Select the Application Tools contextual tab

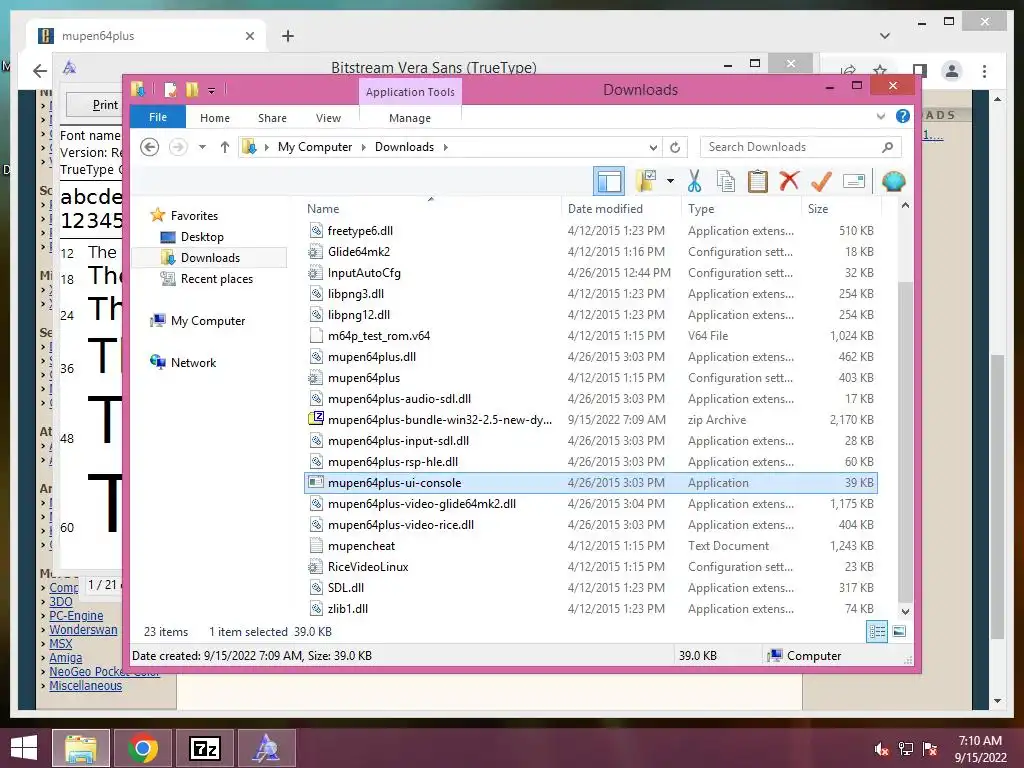[x=410, y=92]
